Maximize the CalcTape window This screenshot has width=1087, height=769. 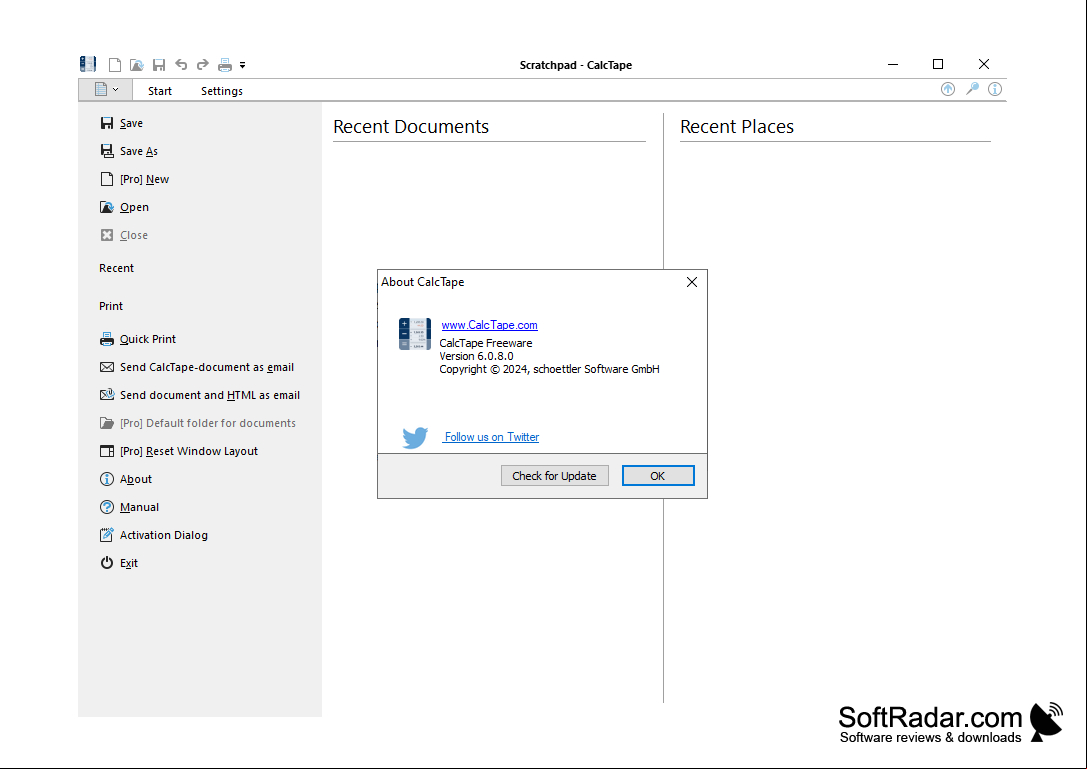(938, 64)
